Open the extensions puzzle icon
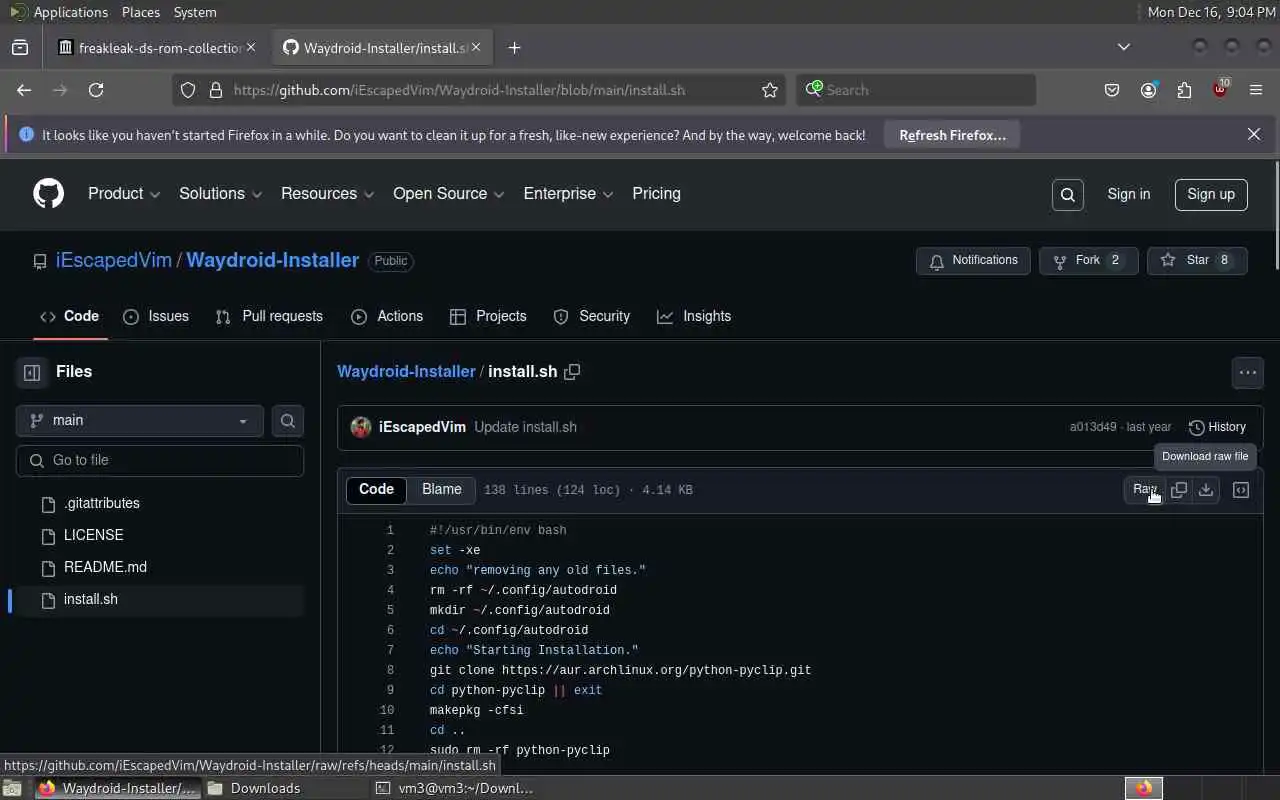Image resolution: width=1280 pixels, height=800 pixels. click(x=1184, y=90)
